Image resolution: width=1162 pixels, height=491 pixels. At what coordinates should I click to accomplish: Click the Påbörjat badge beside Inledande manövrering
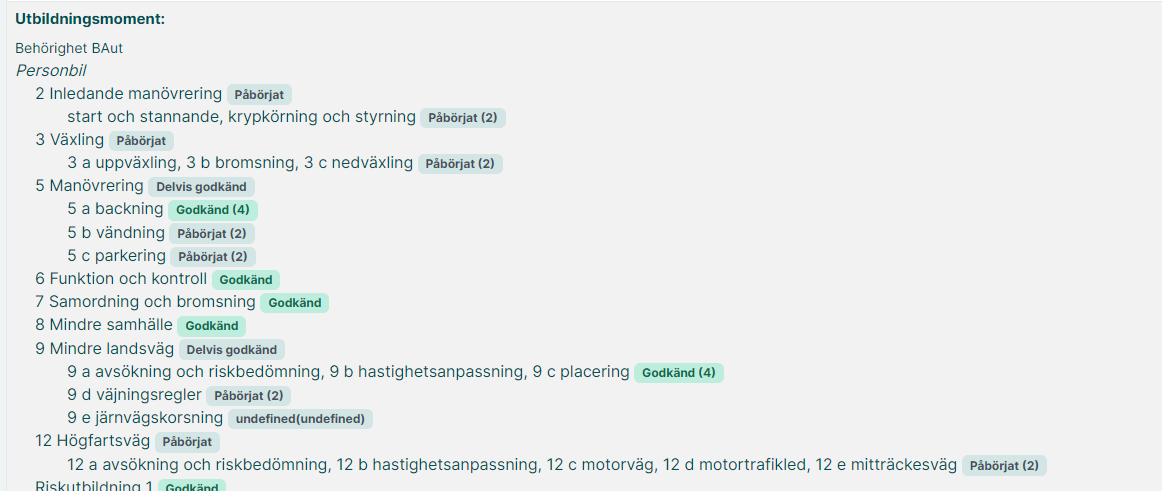pos(259,95)
